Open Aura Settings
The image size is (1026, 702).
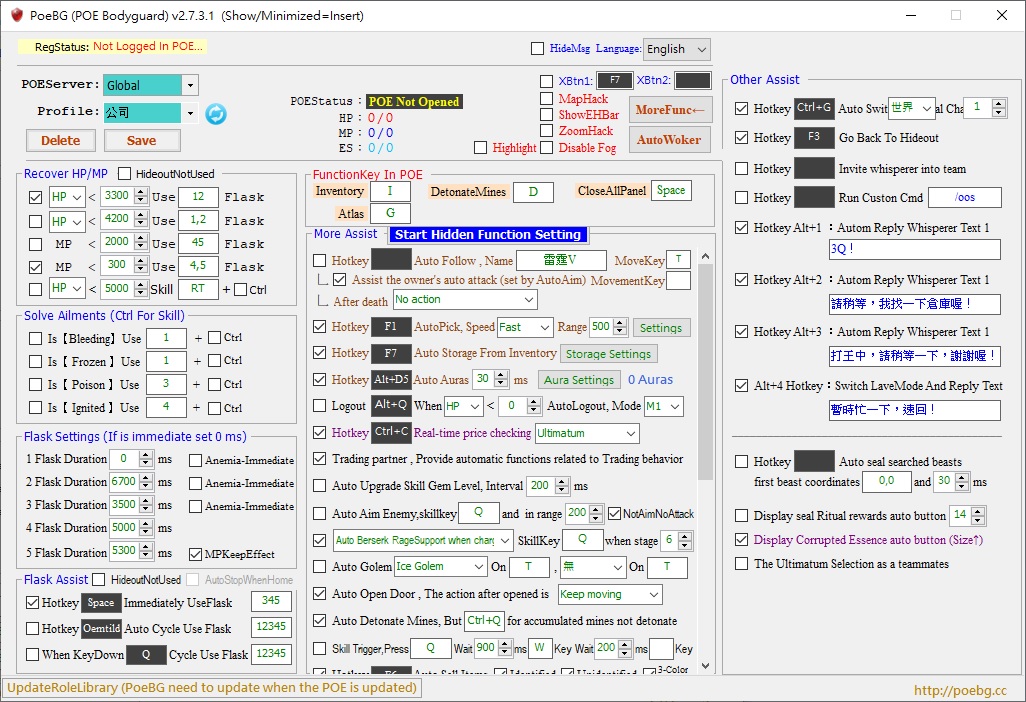579,380
